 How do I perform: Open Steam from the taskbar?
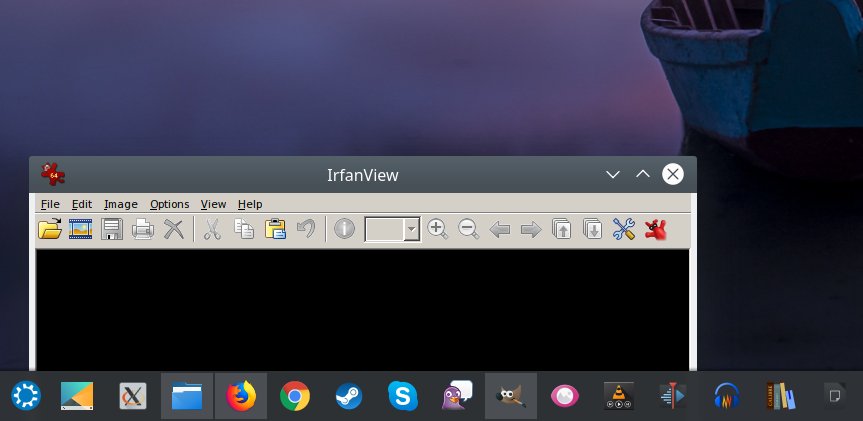[x=349, y=396]
